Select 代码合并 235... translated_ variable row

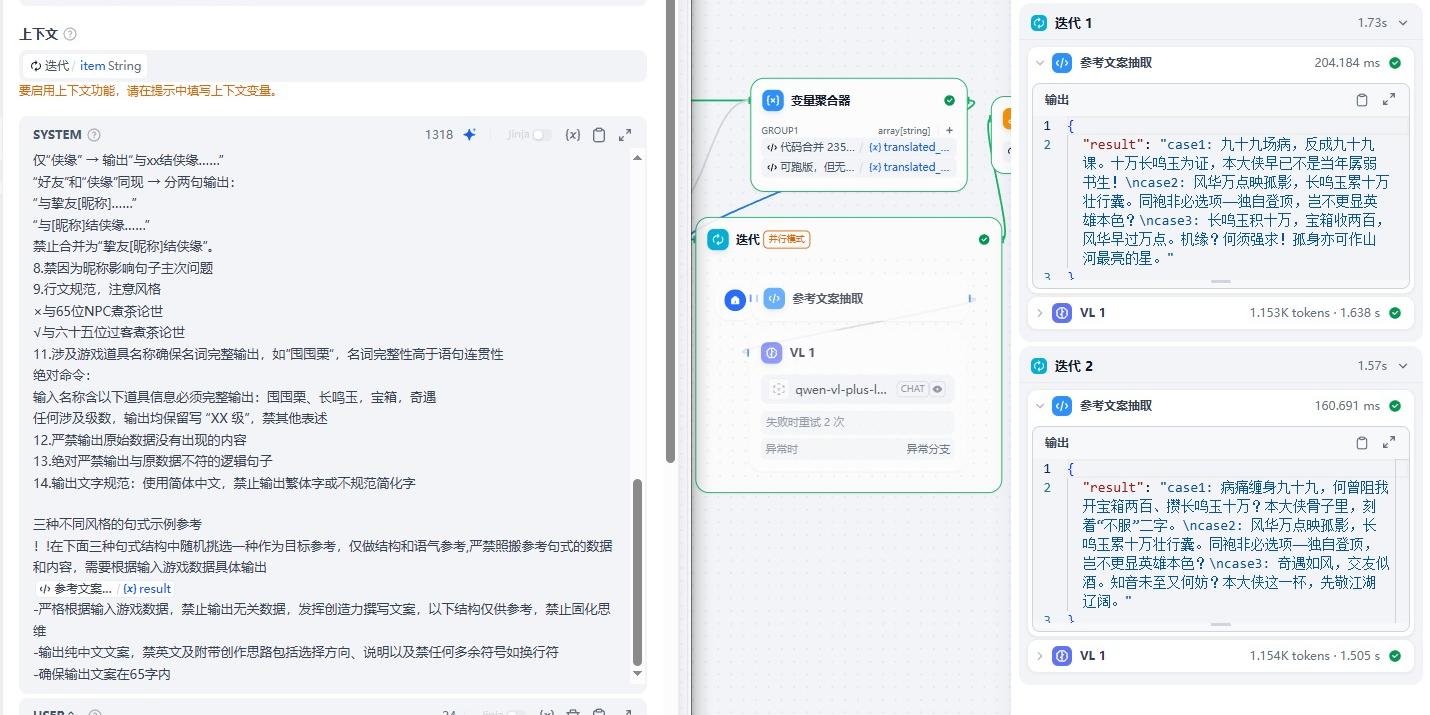click(858, 147)
